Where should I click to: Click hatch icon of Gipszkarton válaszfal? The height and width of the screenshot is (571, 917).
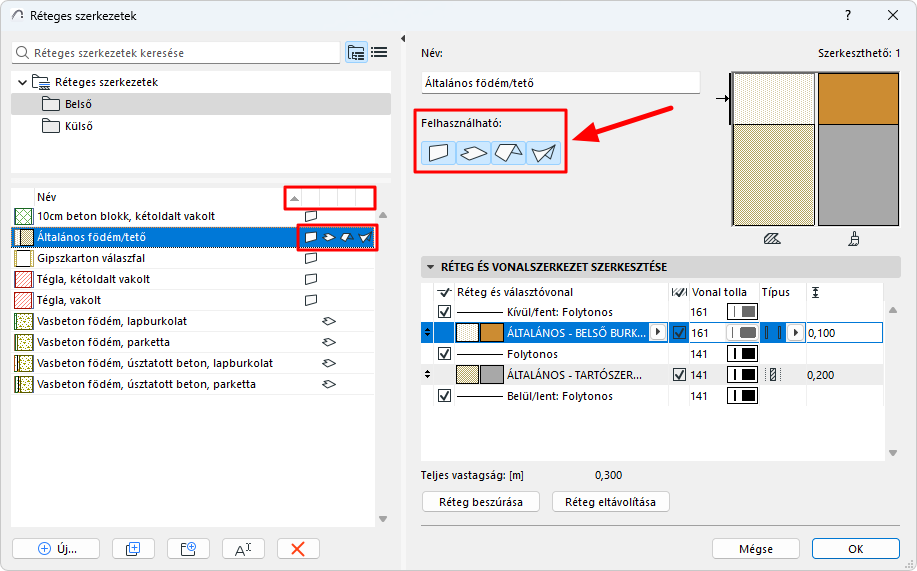pyautogui.click(x=23, y=258)
